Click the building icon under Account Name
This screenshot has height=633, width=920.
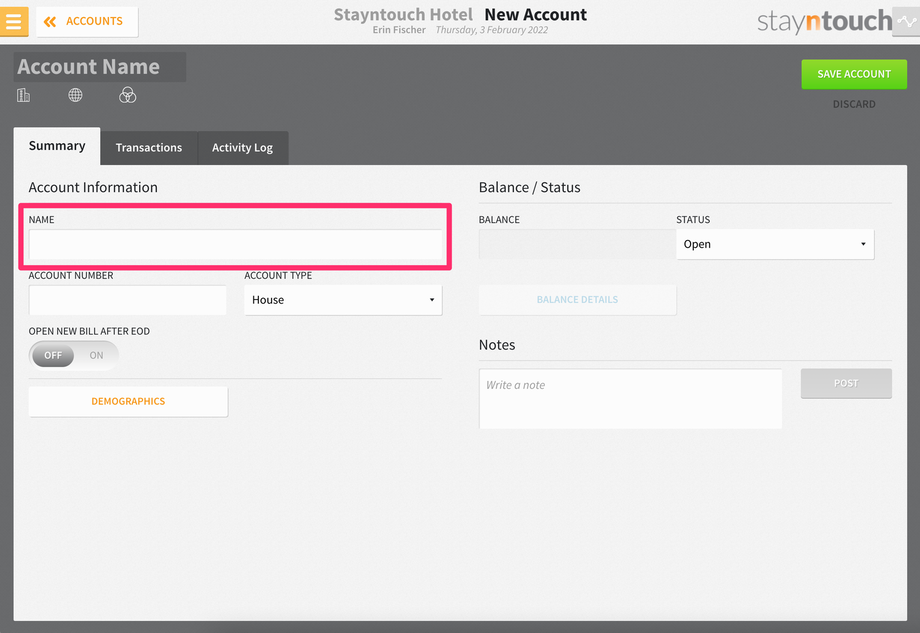point(23,95)
